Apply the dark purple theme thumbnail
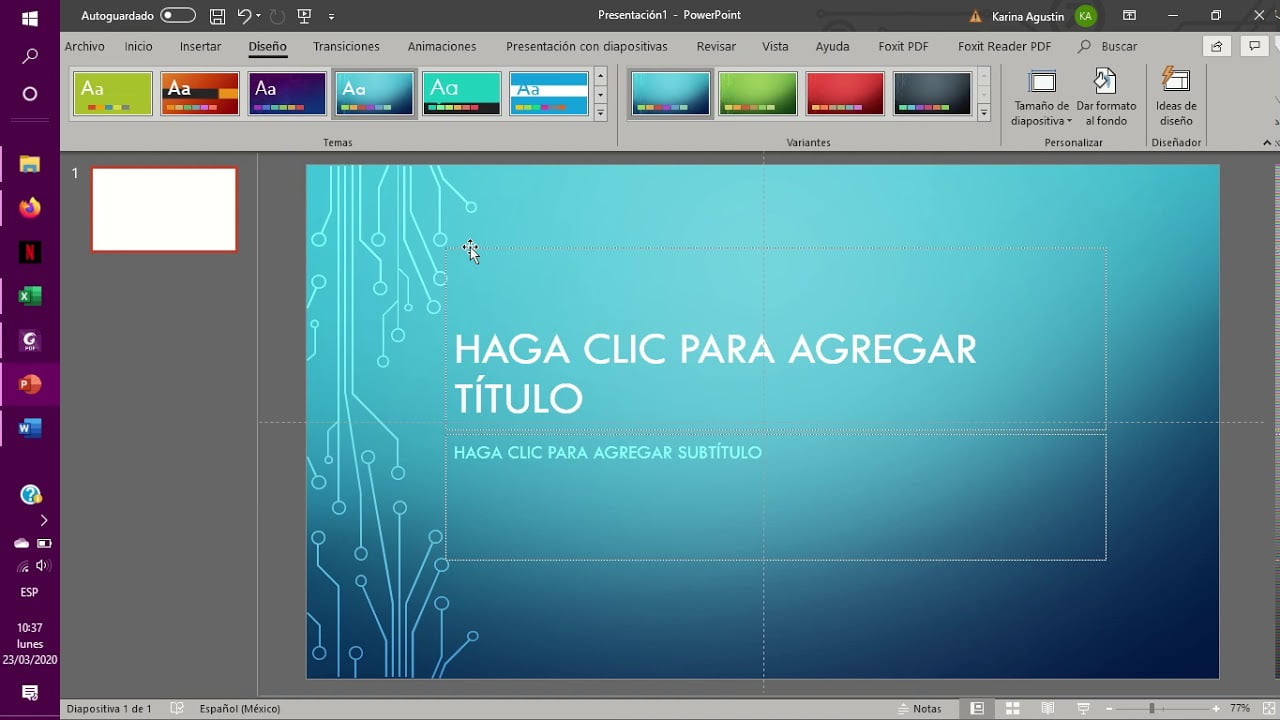Viewport: 1280px width, 720px height. pos(287,94)
